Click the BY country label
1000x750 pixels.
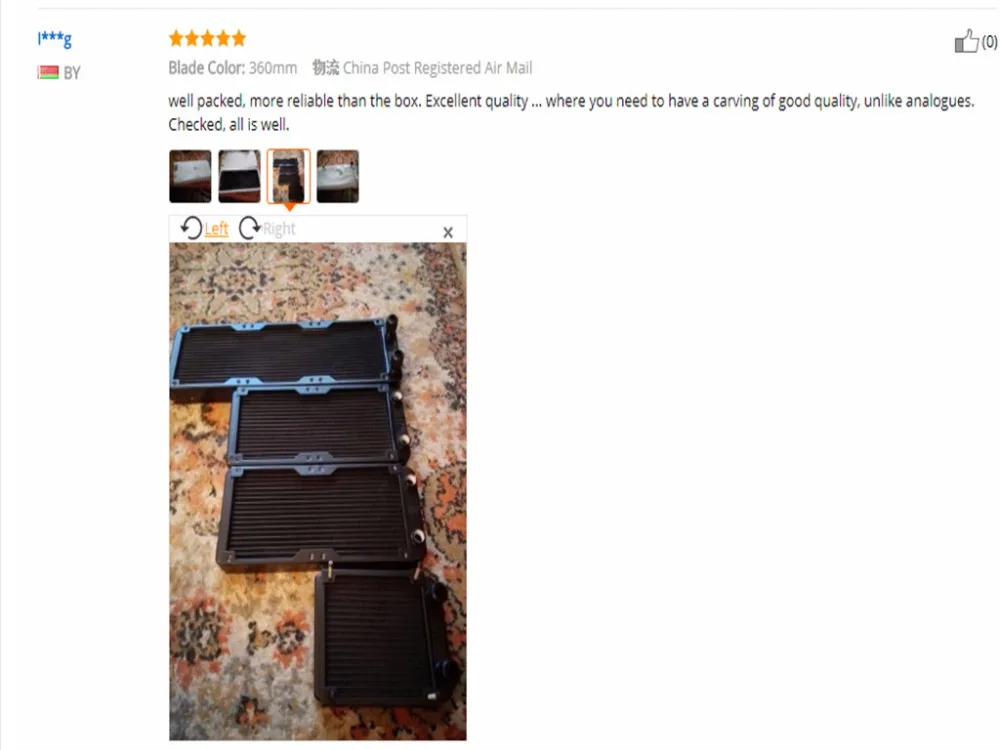click(71, 73)
